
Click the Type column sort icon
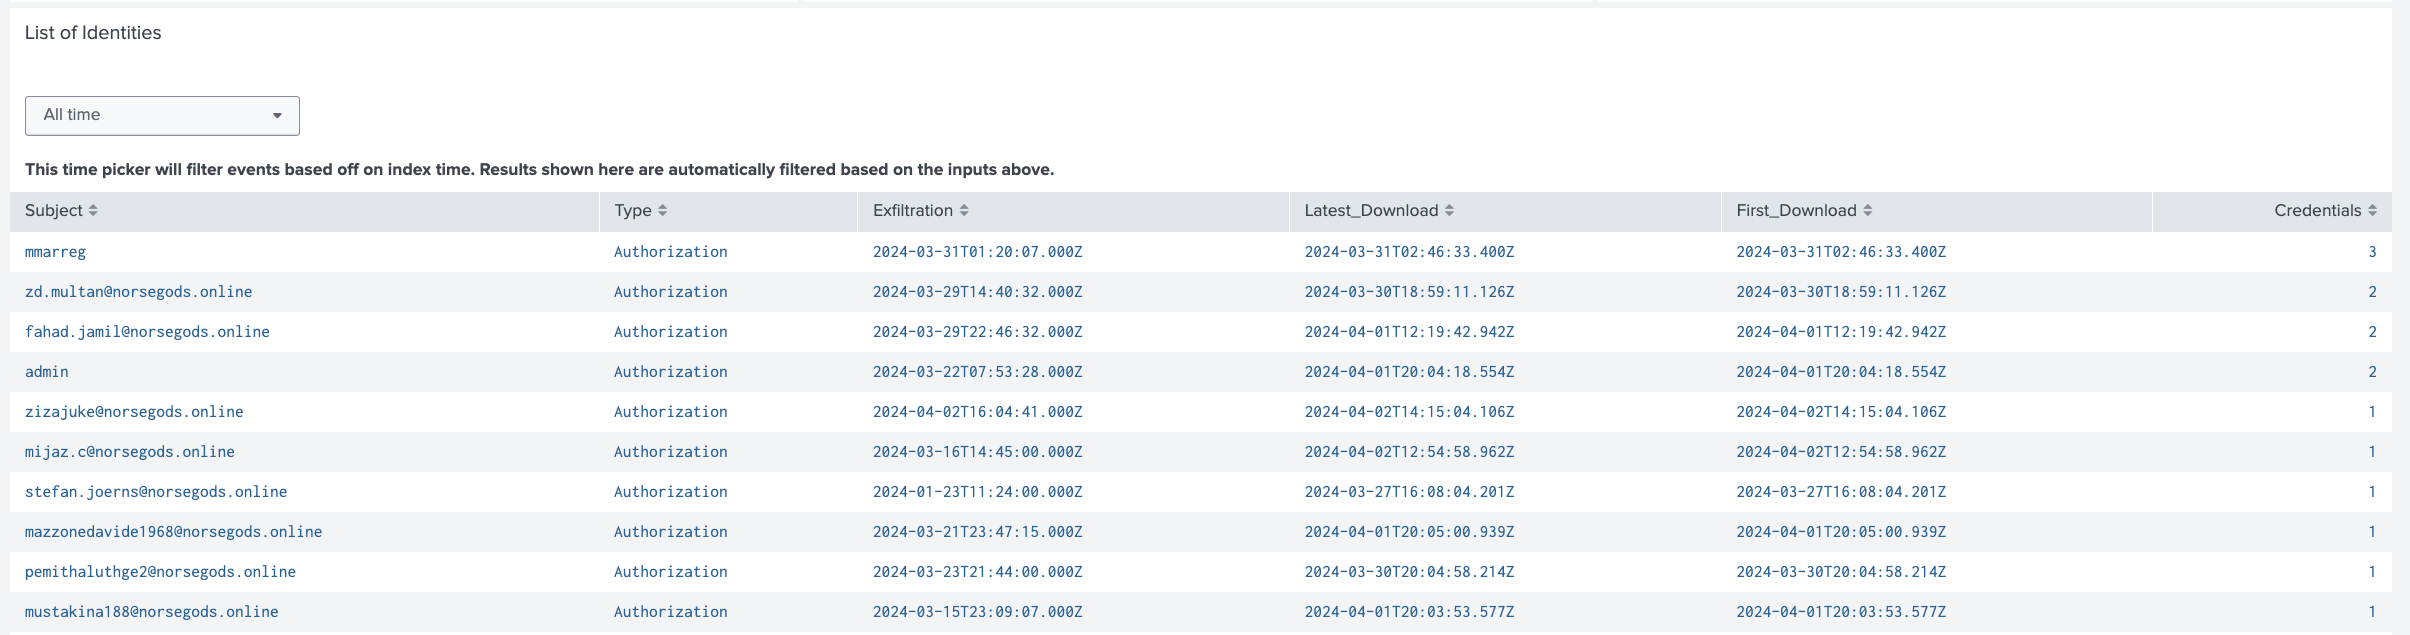[x=663, y=211]
